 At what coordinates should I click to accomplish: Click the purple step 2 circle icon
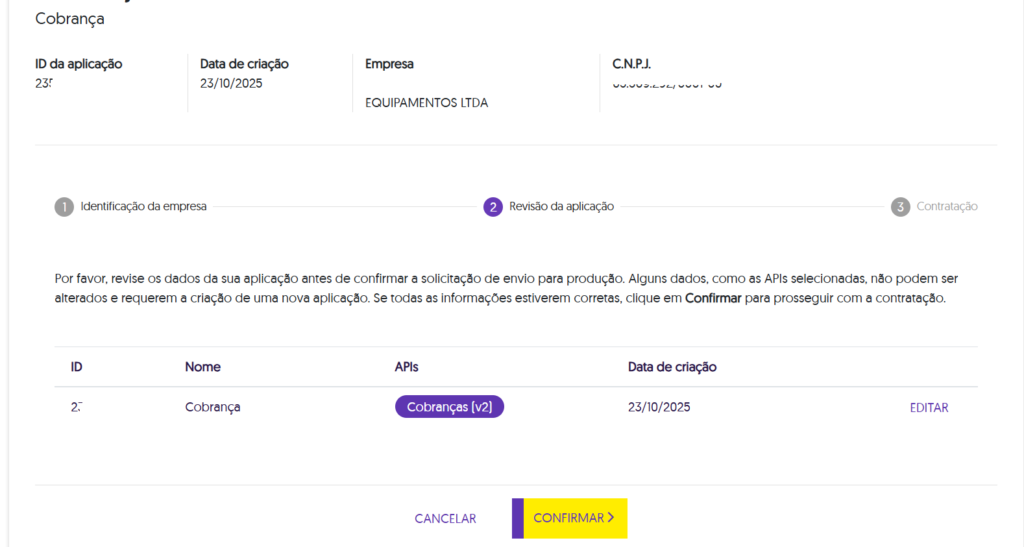(492, 207)
